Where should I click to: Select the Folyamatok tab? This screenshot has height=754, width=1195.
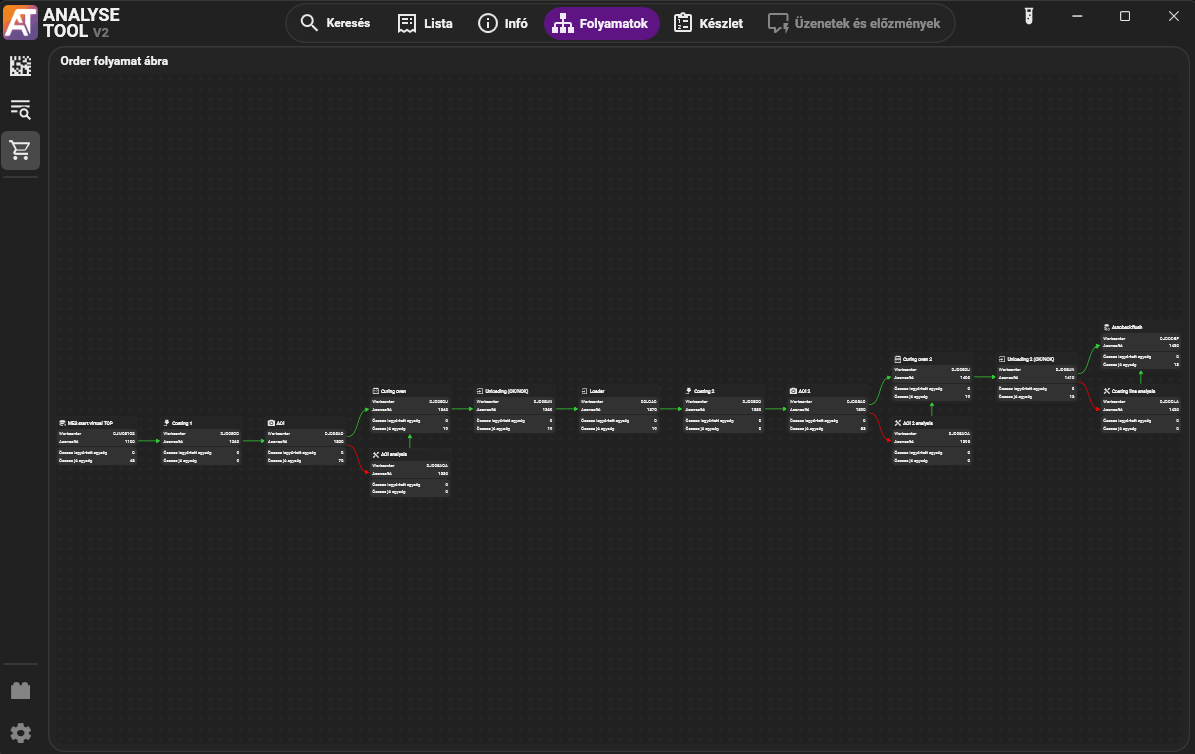[x=601, y=23]
